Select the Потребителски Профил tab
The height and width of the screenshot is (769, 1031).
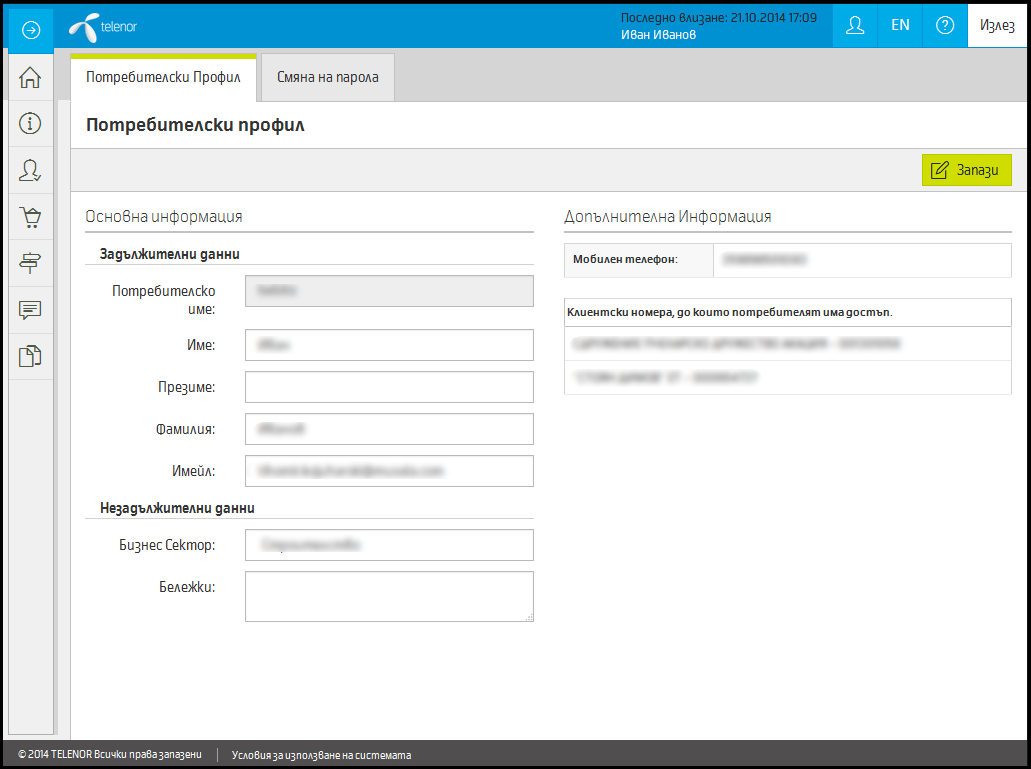[163, 78]
